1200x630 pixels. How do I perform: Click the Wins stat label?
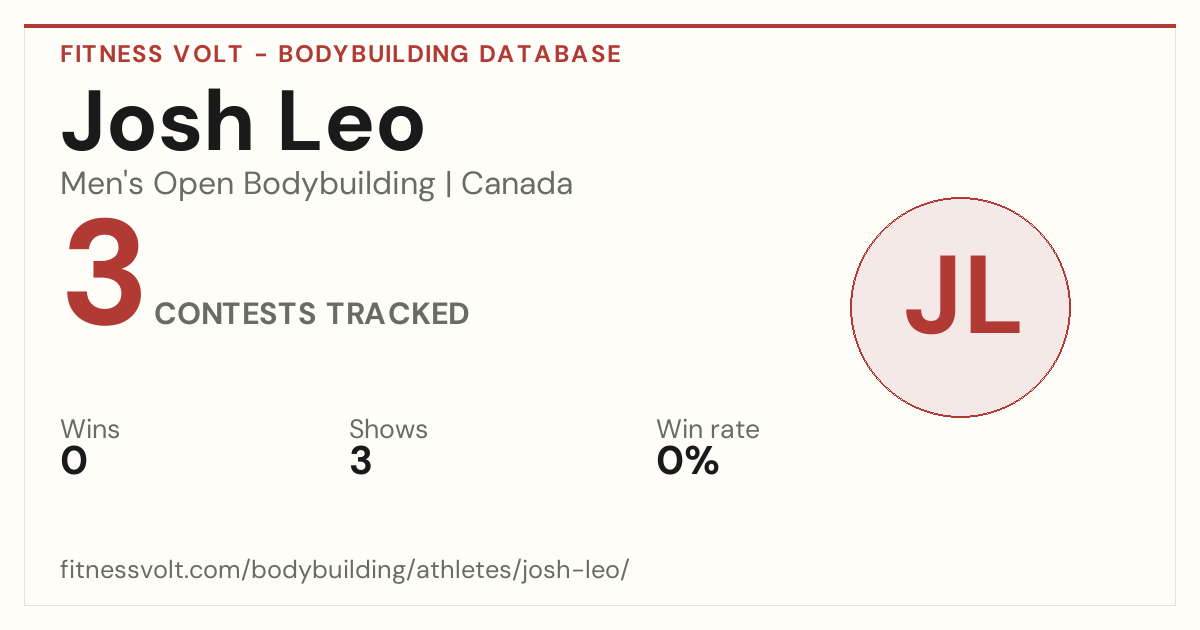[x=90, y=430]
